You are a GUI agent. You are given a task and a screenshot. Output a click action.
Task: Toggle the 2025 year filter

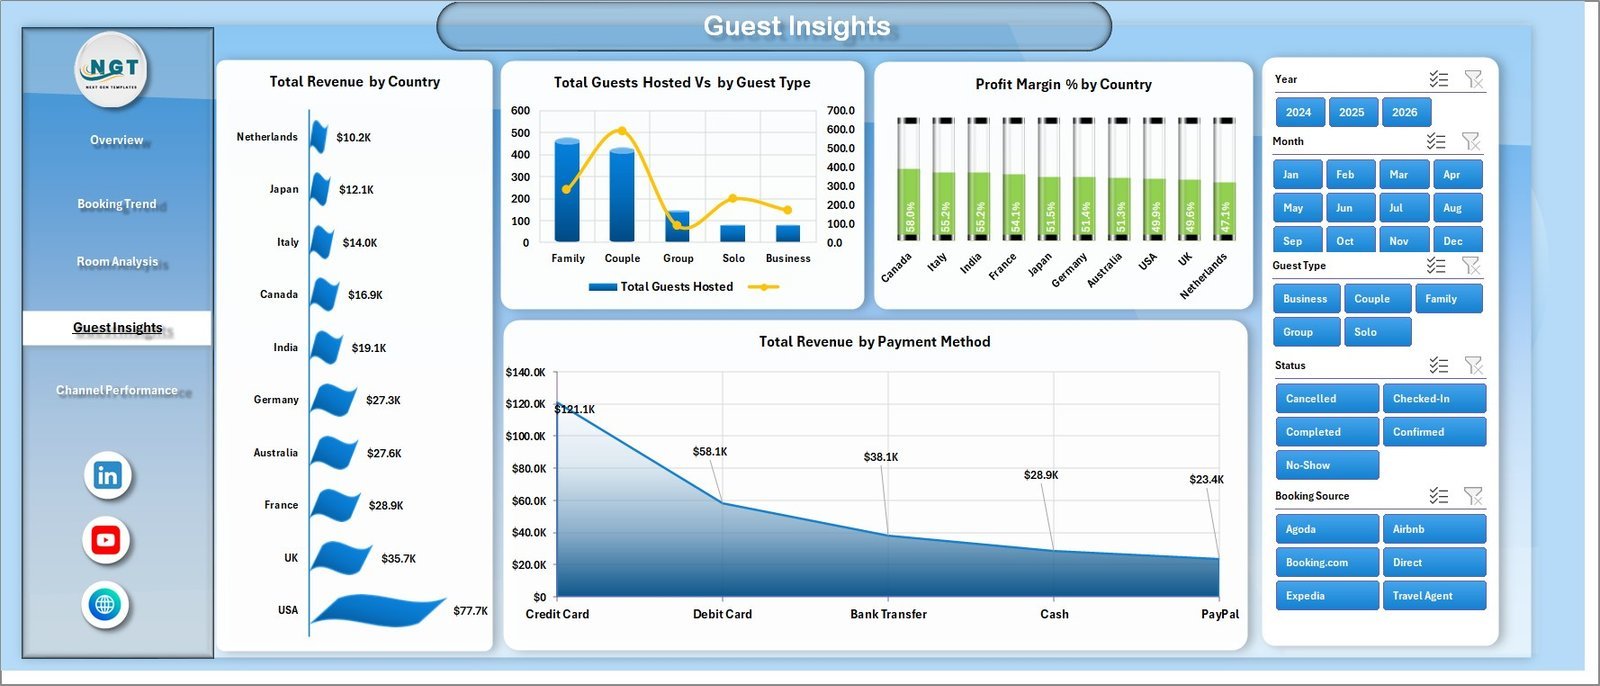click(x=1351, y=112)
